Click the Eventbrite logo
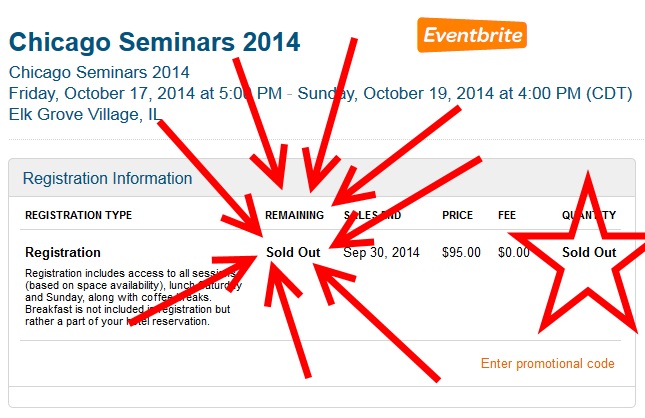 [471, 35]
